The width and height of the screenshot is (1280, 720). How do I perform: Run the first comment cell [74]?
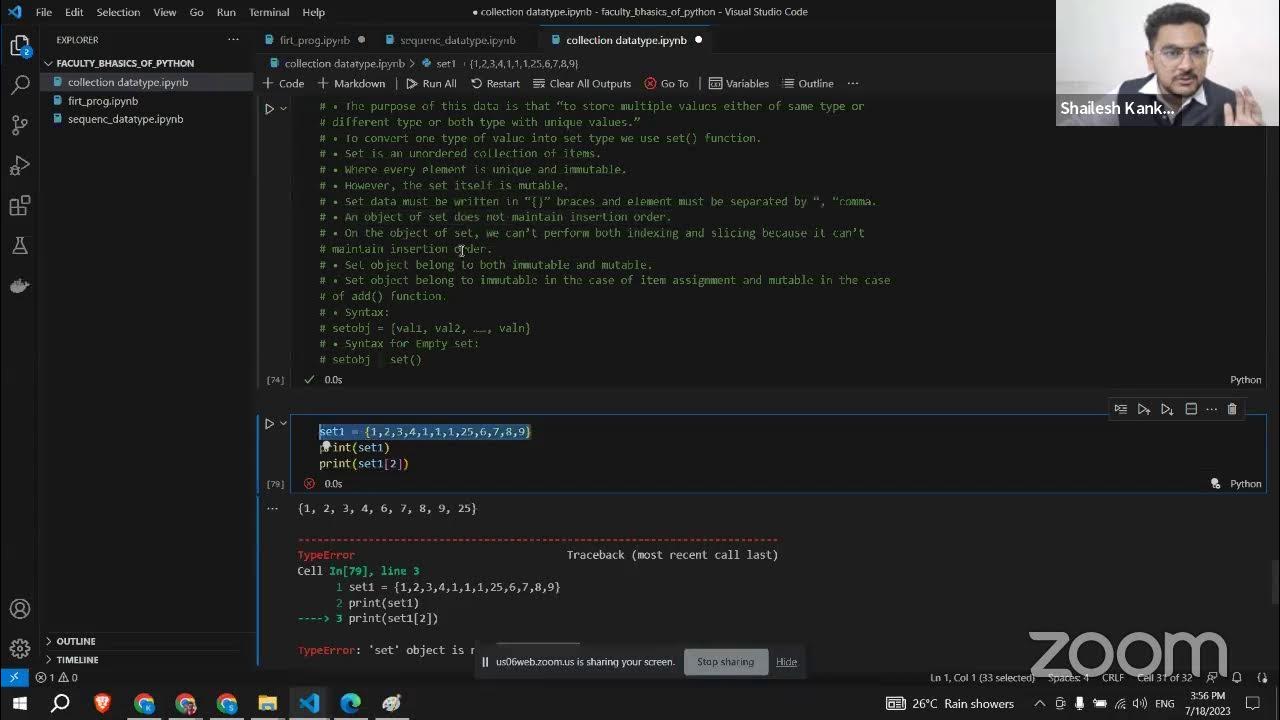(x=269, y=108)
